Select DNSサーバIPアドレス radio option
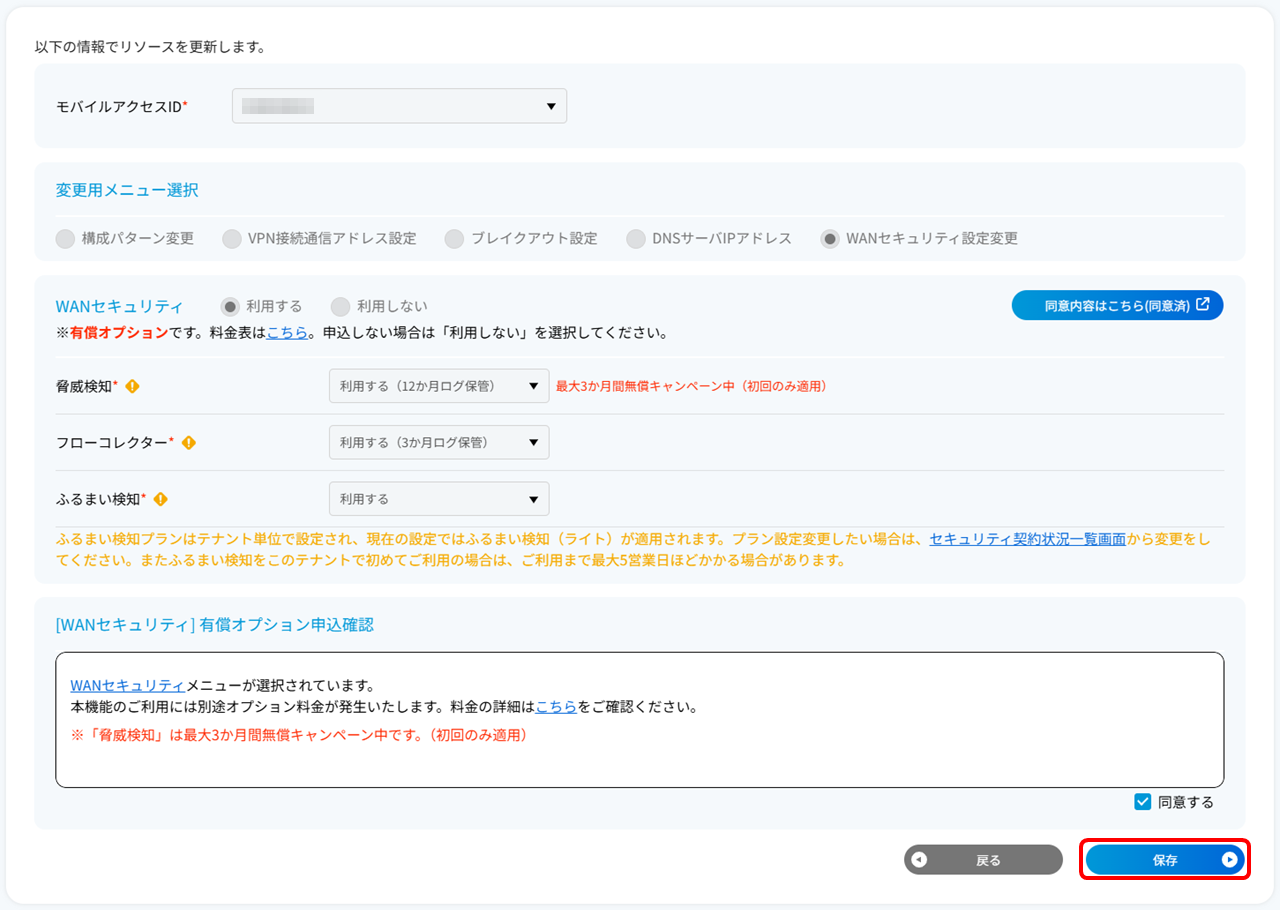 point(636,239)
